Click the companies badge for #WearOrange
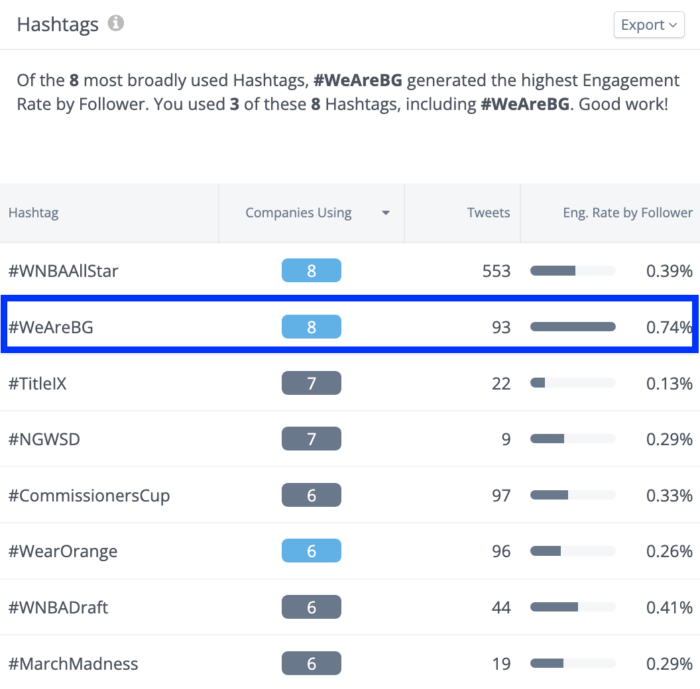 [x=311, y=551]
